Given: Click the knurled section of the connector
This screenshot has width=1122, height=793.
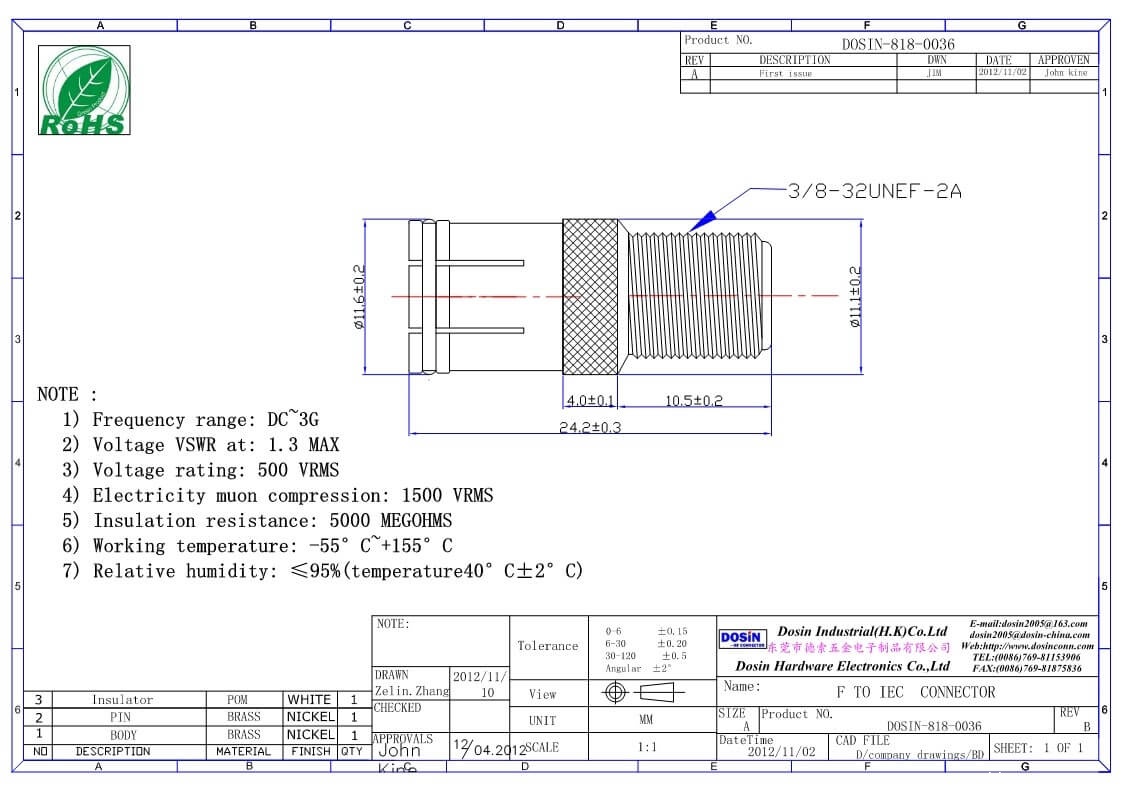Looking at the screenshot, I should (x=591, y=297).
